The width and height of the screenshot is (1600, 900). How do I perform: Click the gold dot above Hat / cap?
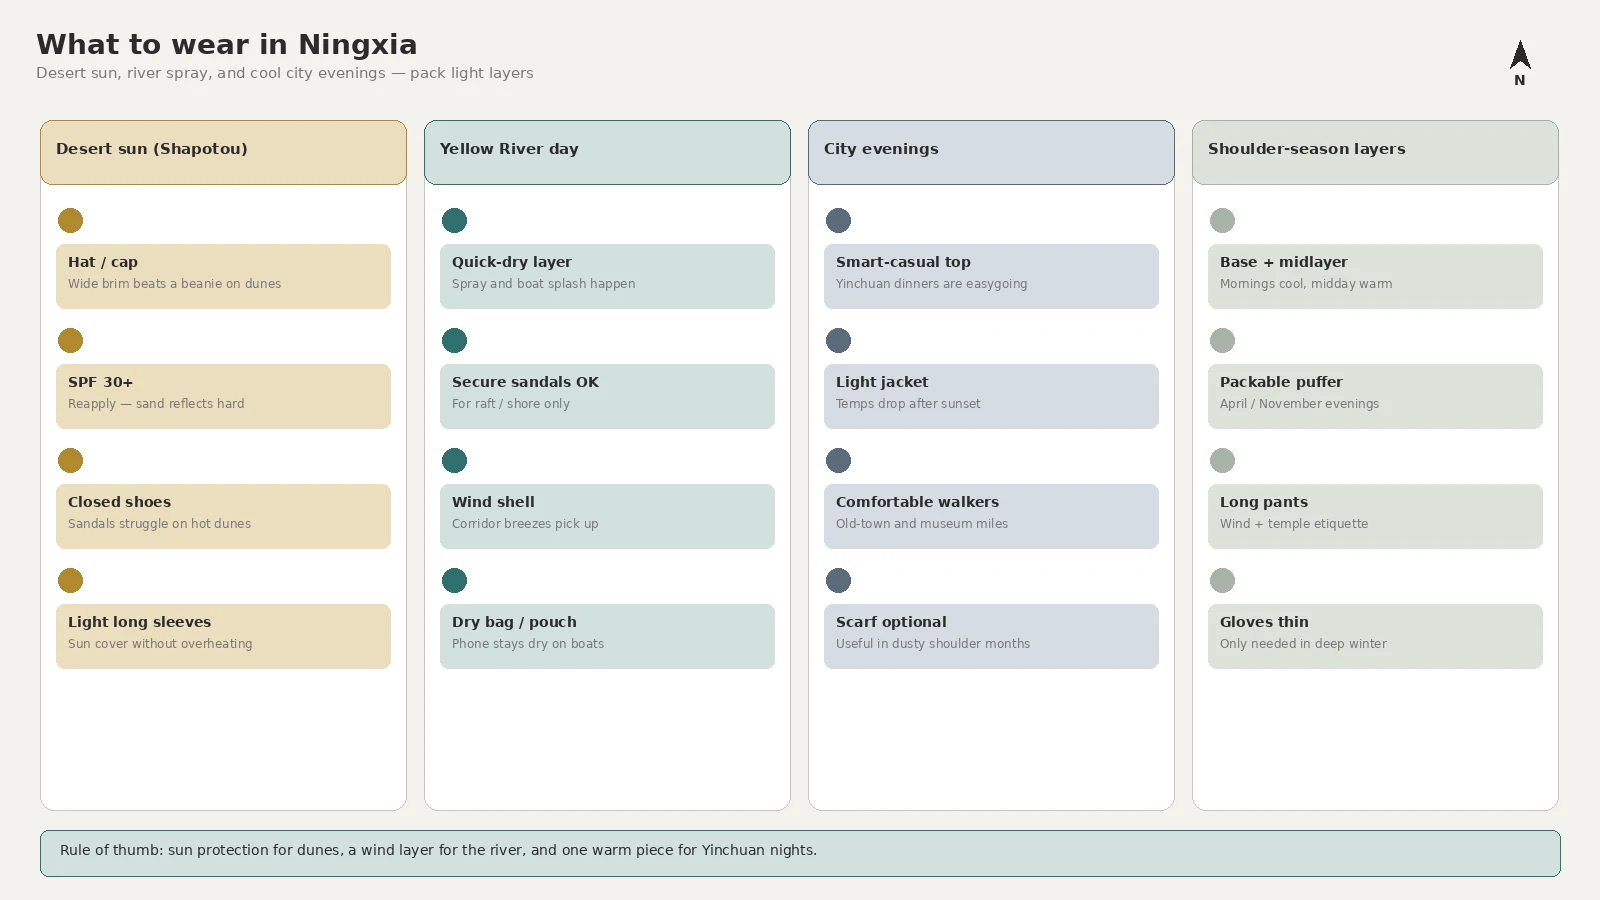70,220
